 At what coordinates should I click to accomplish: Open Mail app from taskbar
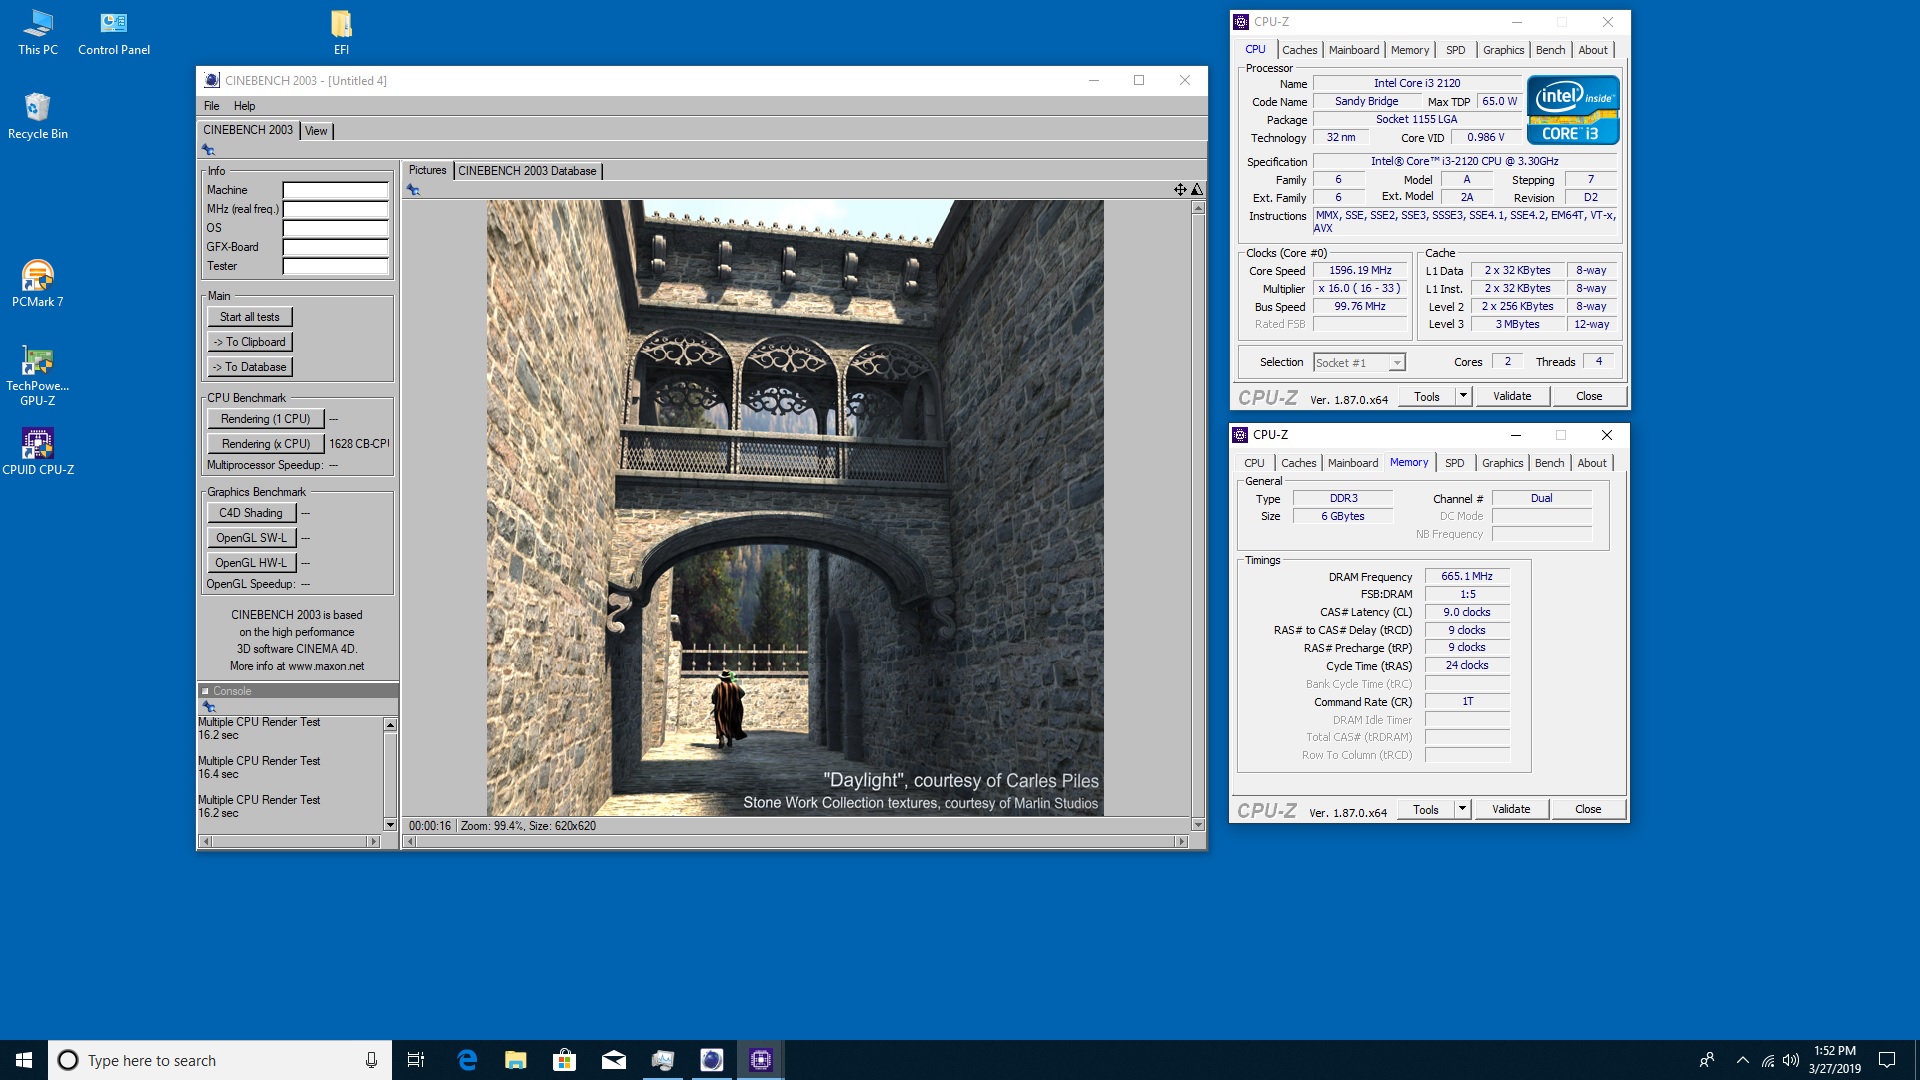click(x=613, y=1060)
